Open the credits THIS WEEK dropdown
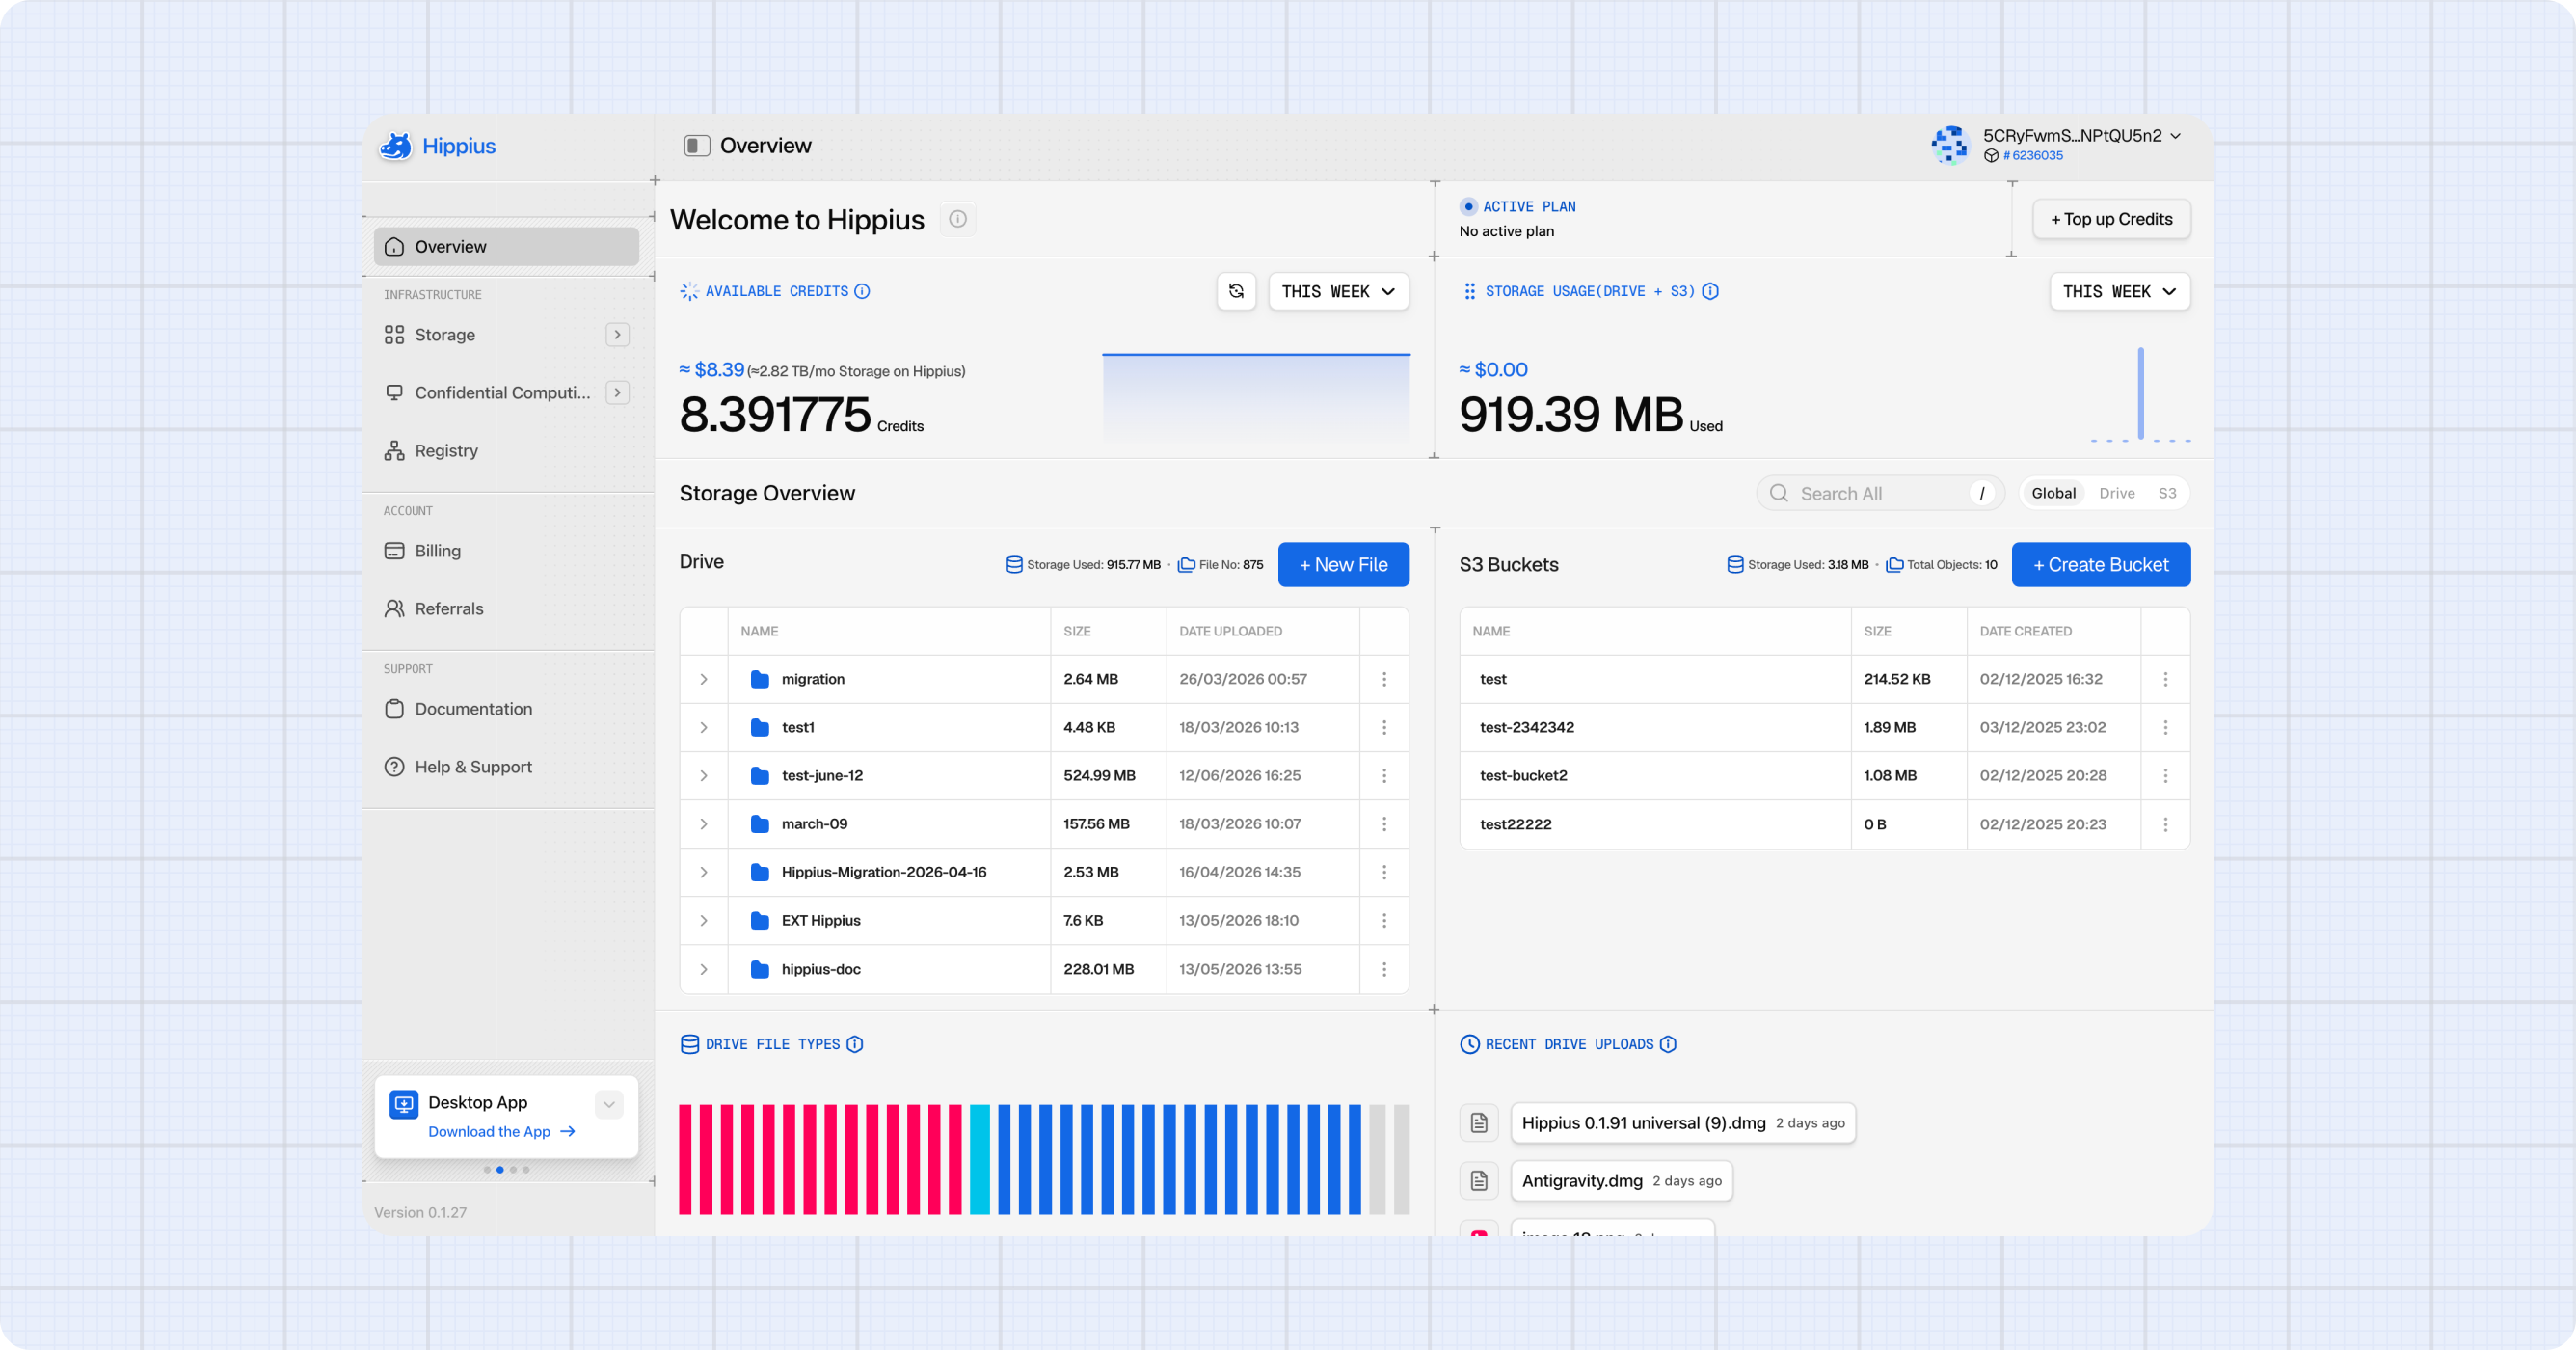The image size is (2576, 1350). [1338, 291]
